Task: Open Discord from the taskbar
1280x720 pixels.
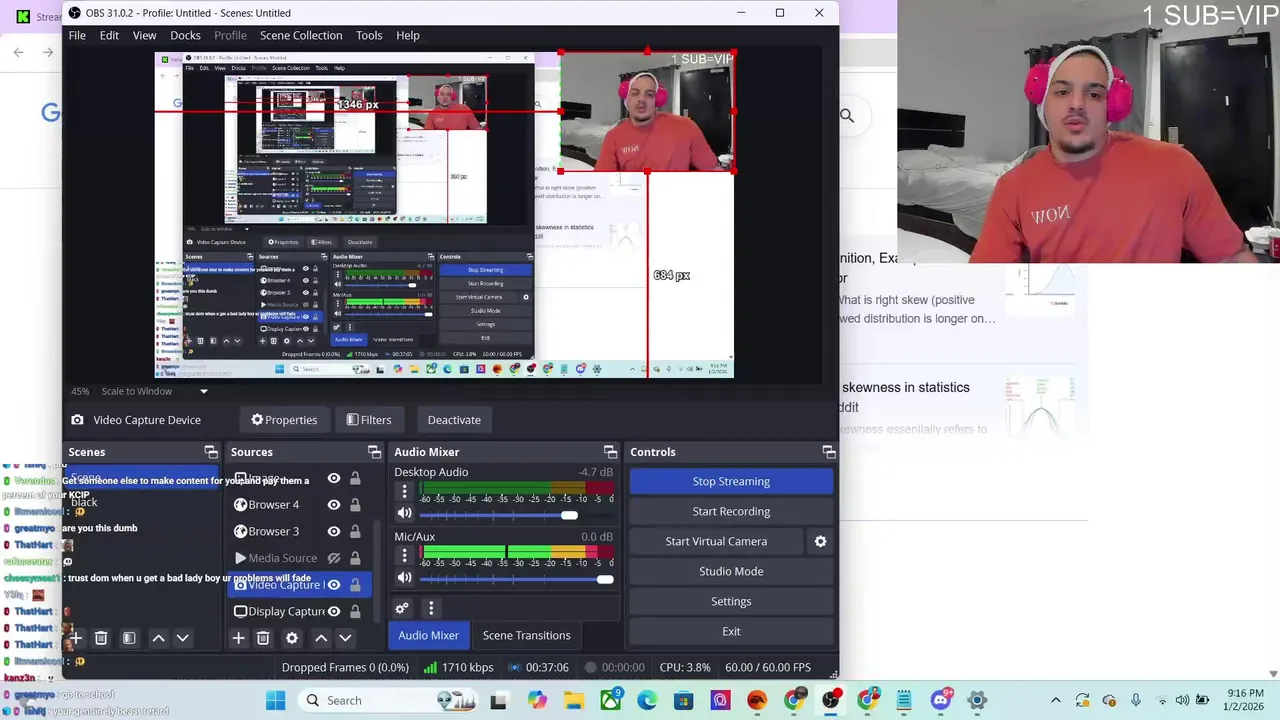Action: [x=940, y=700]
